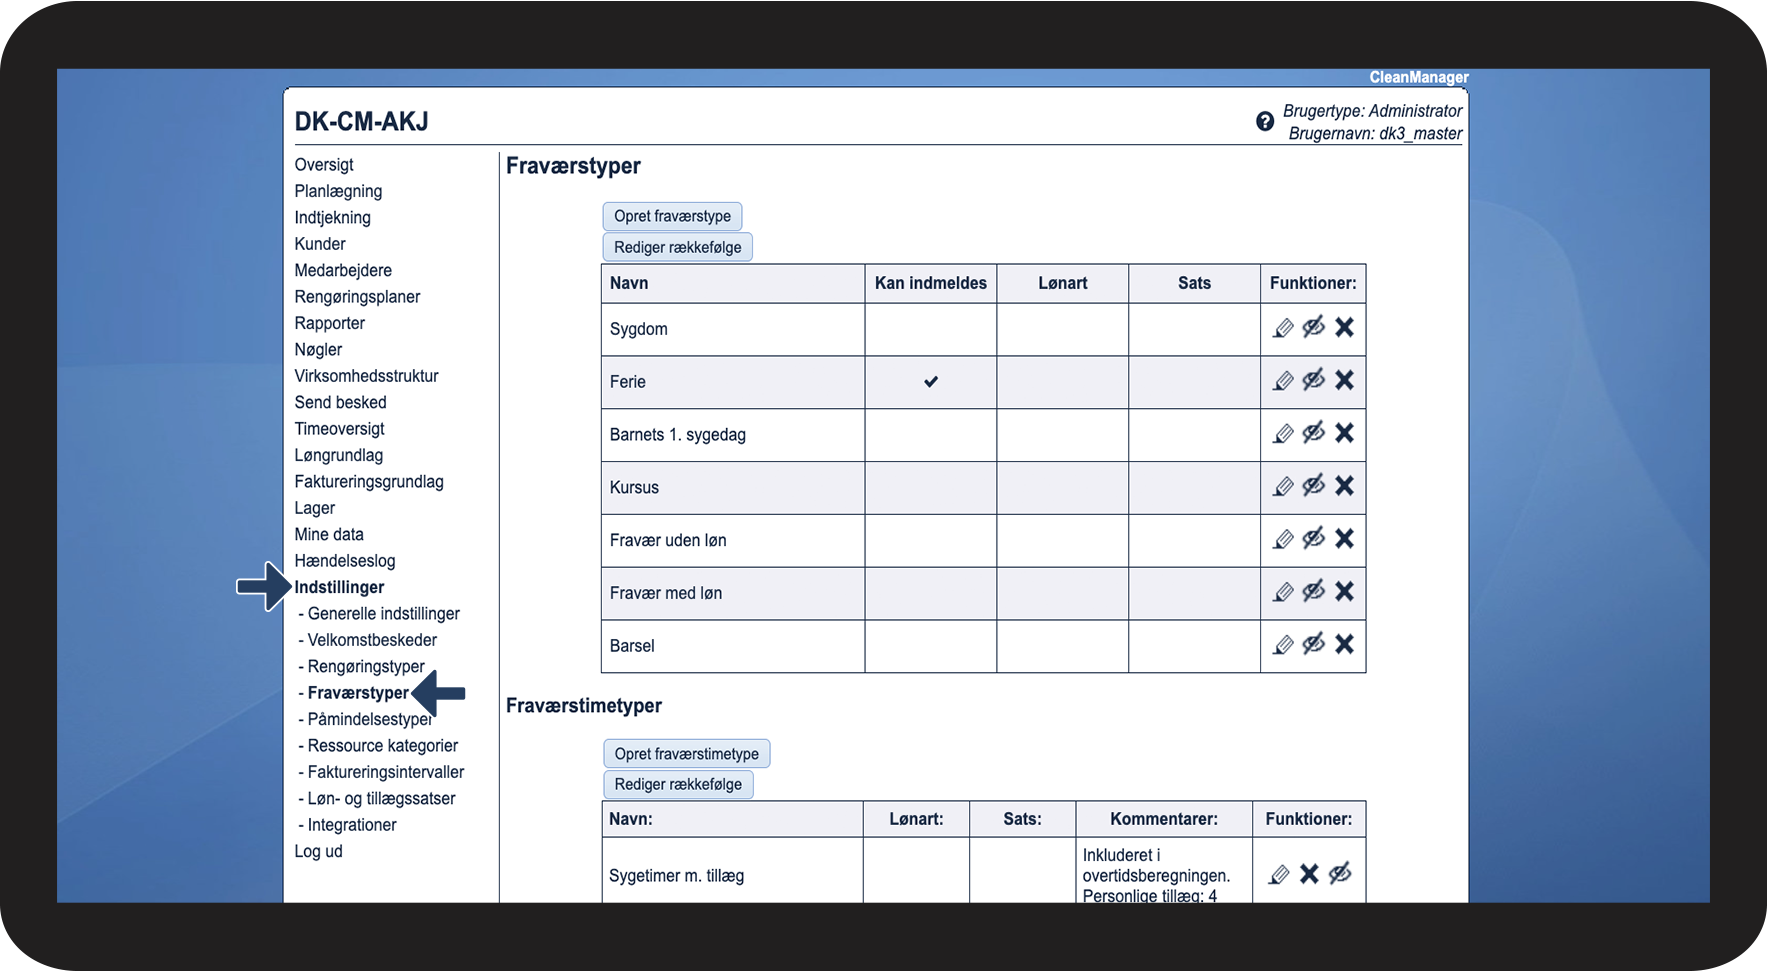The width and height of the screenshot is (1767, 971).
Task: Go to Medarbejdere in the sidebar
Action: tap(343, 270)
